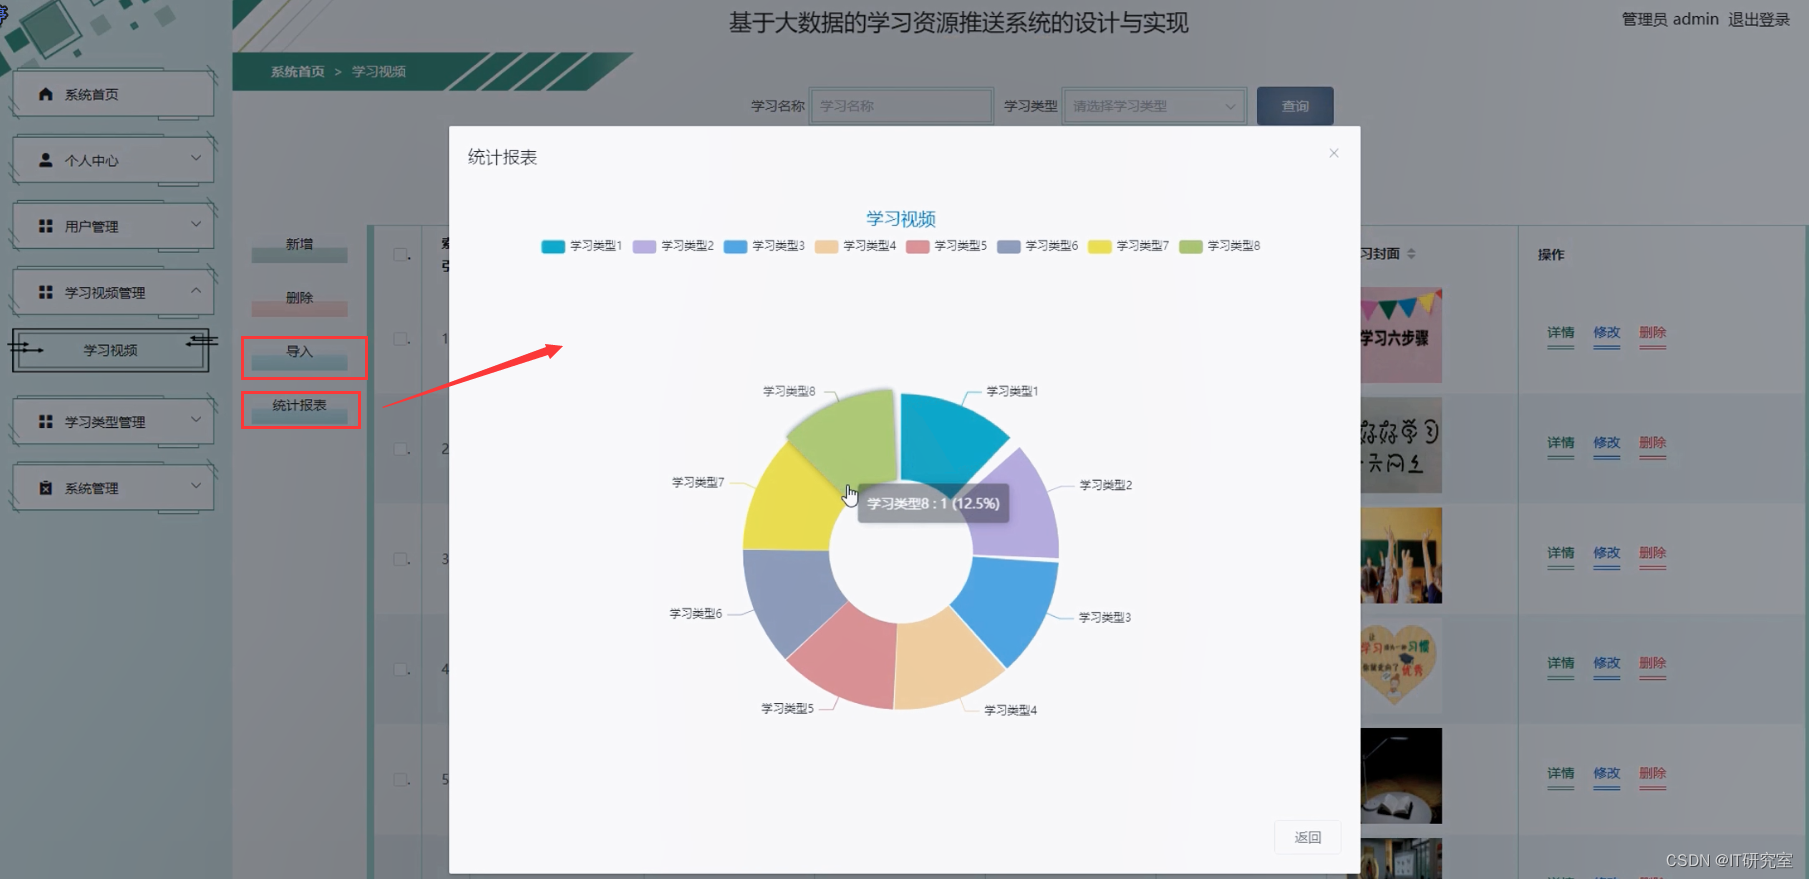
Task: Click 修改 in the 学习六步骤 row
Action: coord(1606,333)
